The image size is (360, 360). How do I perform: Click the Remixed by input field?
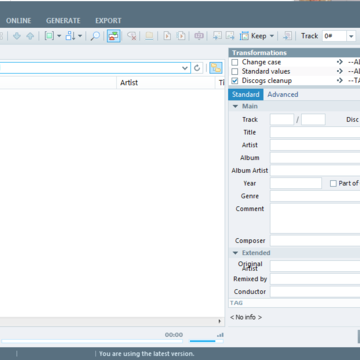(315, 279)
